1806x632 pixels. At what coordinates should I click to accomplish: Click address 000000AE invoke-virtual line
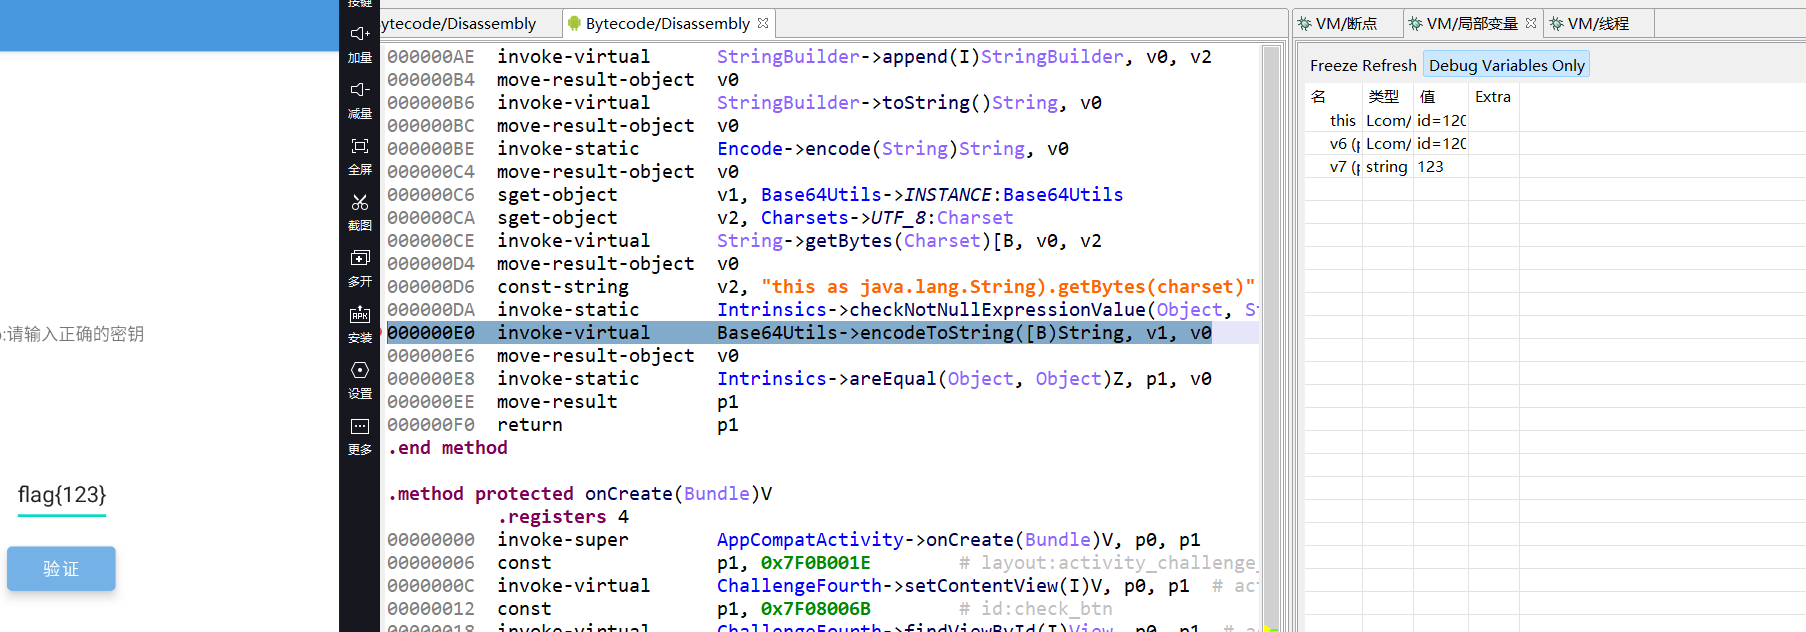pyautogui.click(x=798, y=57)
